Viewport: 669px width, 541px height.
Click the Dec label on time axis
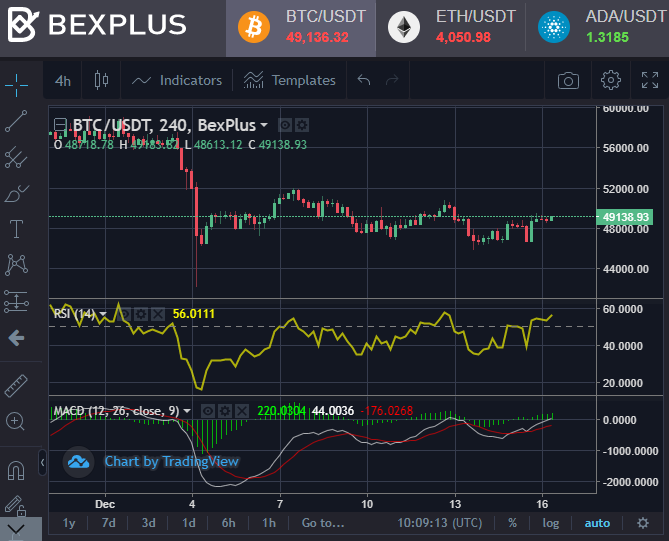click(x=105, y=504)
